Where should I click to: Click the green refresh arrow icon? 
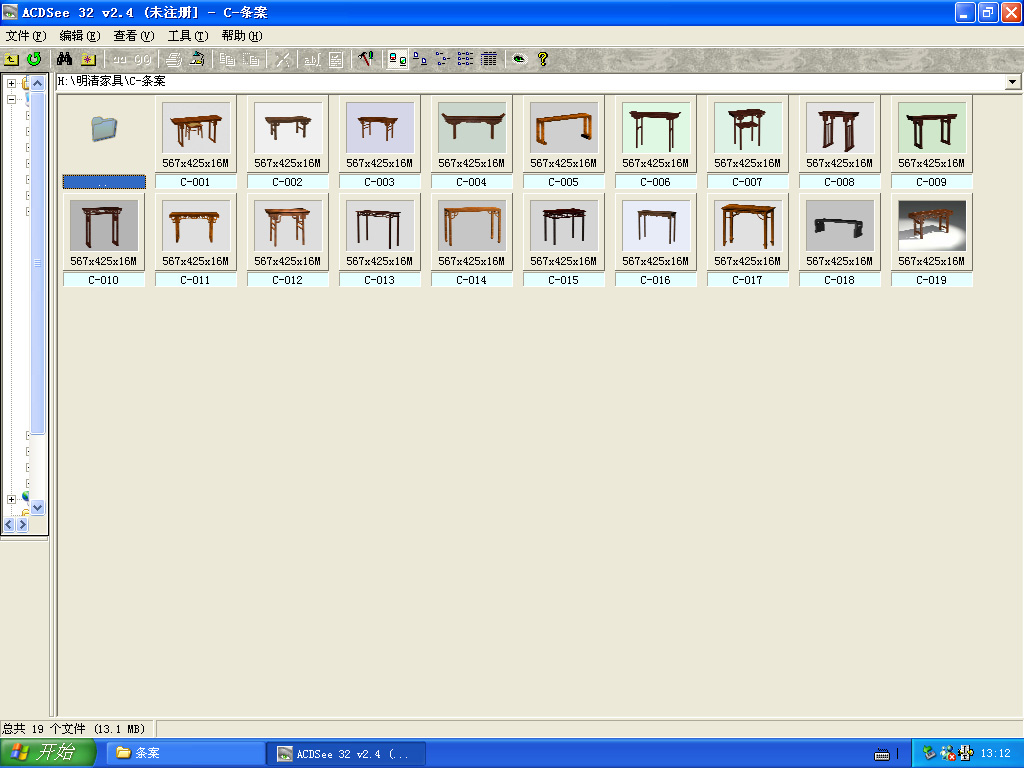tap(34, 59)
